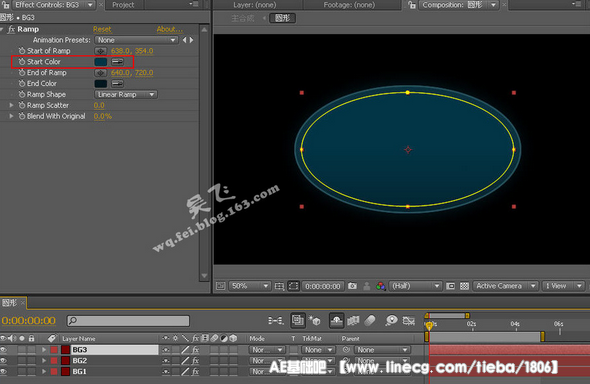
Task: Toggle the Blend With Original stopwatch
Action: (22, 116)
